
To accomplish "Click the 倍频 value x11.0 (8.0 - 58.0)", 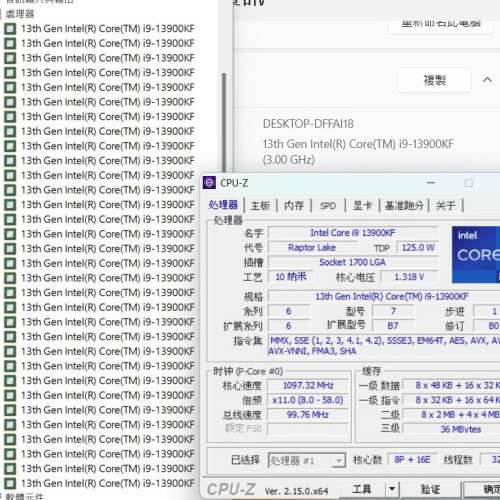I will click(308, 400).
